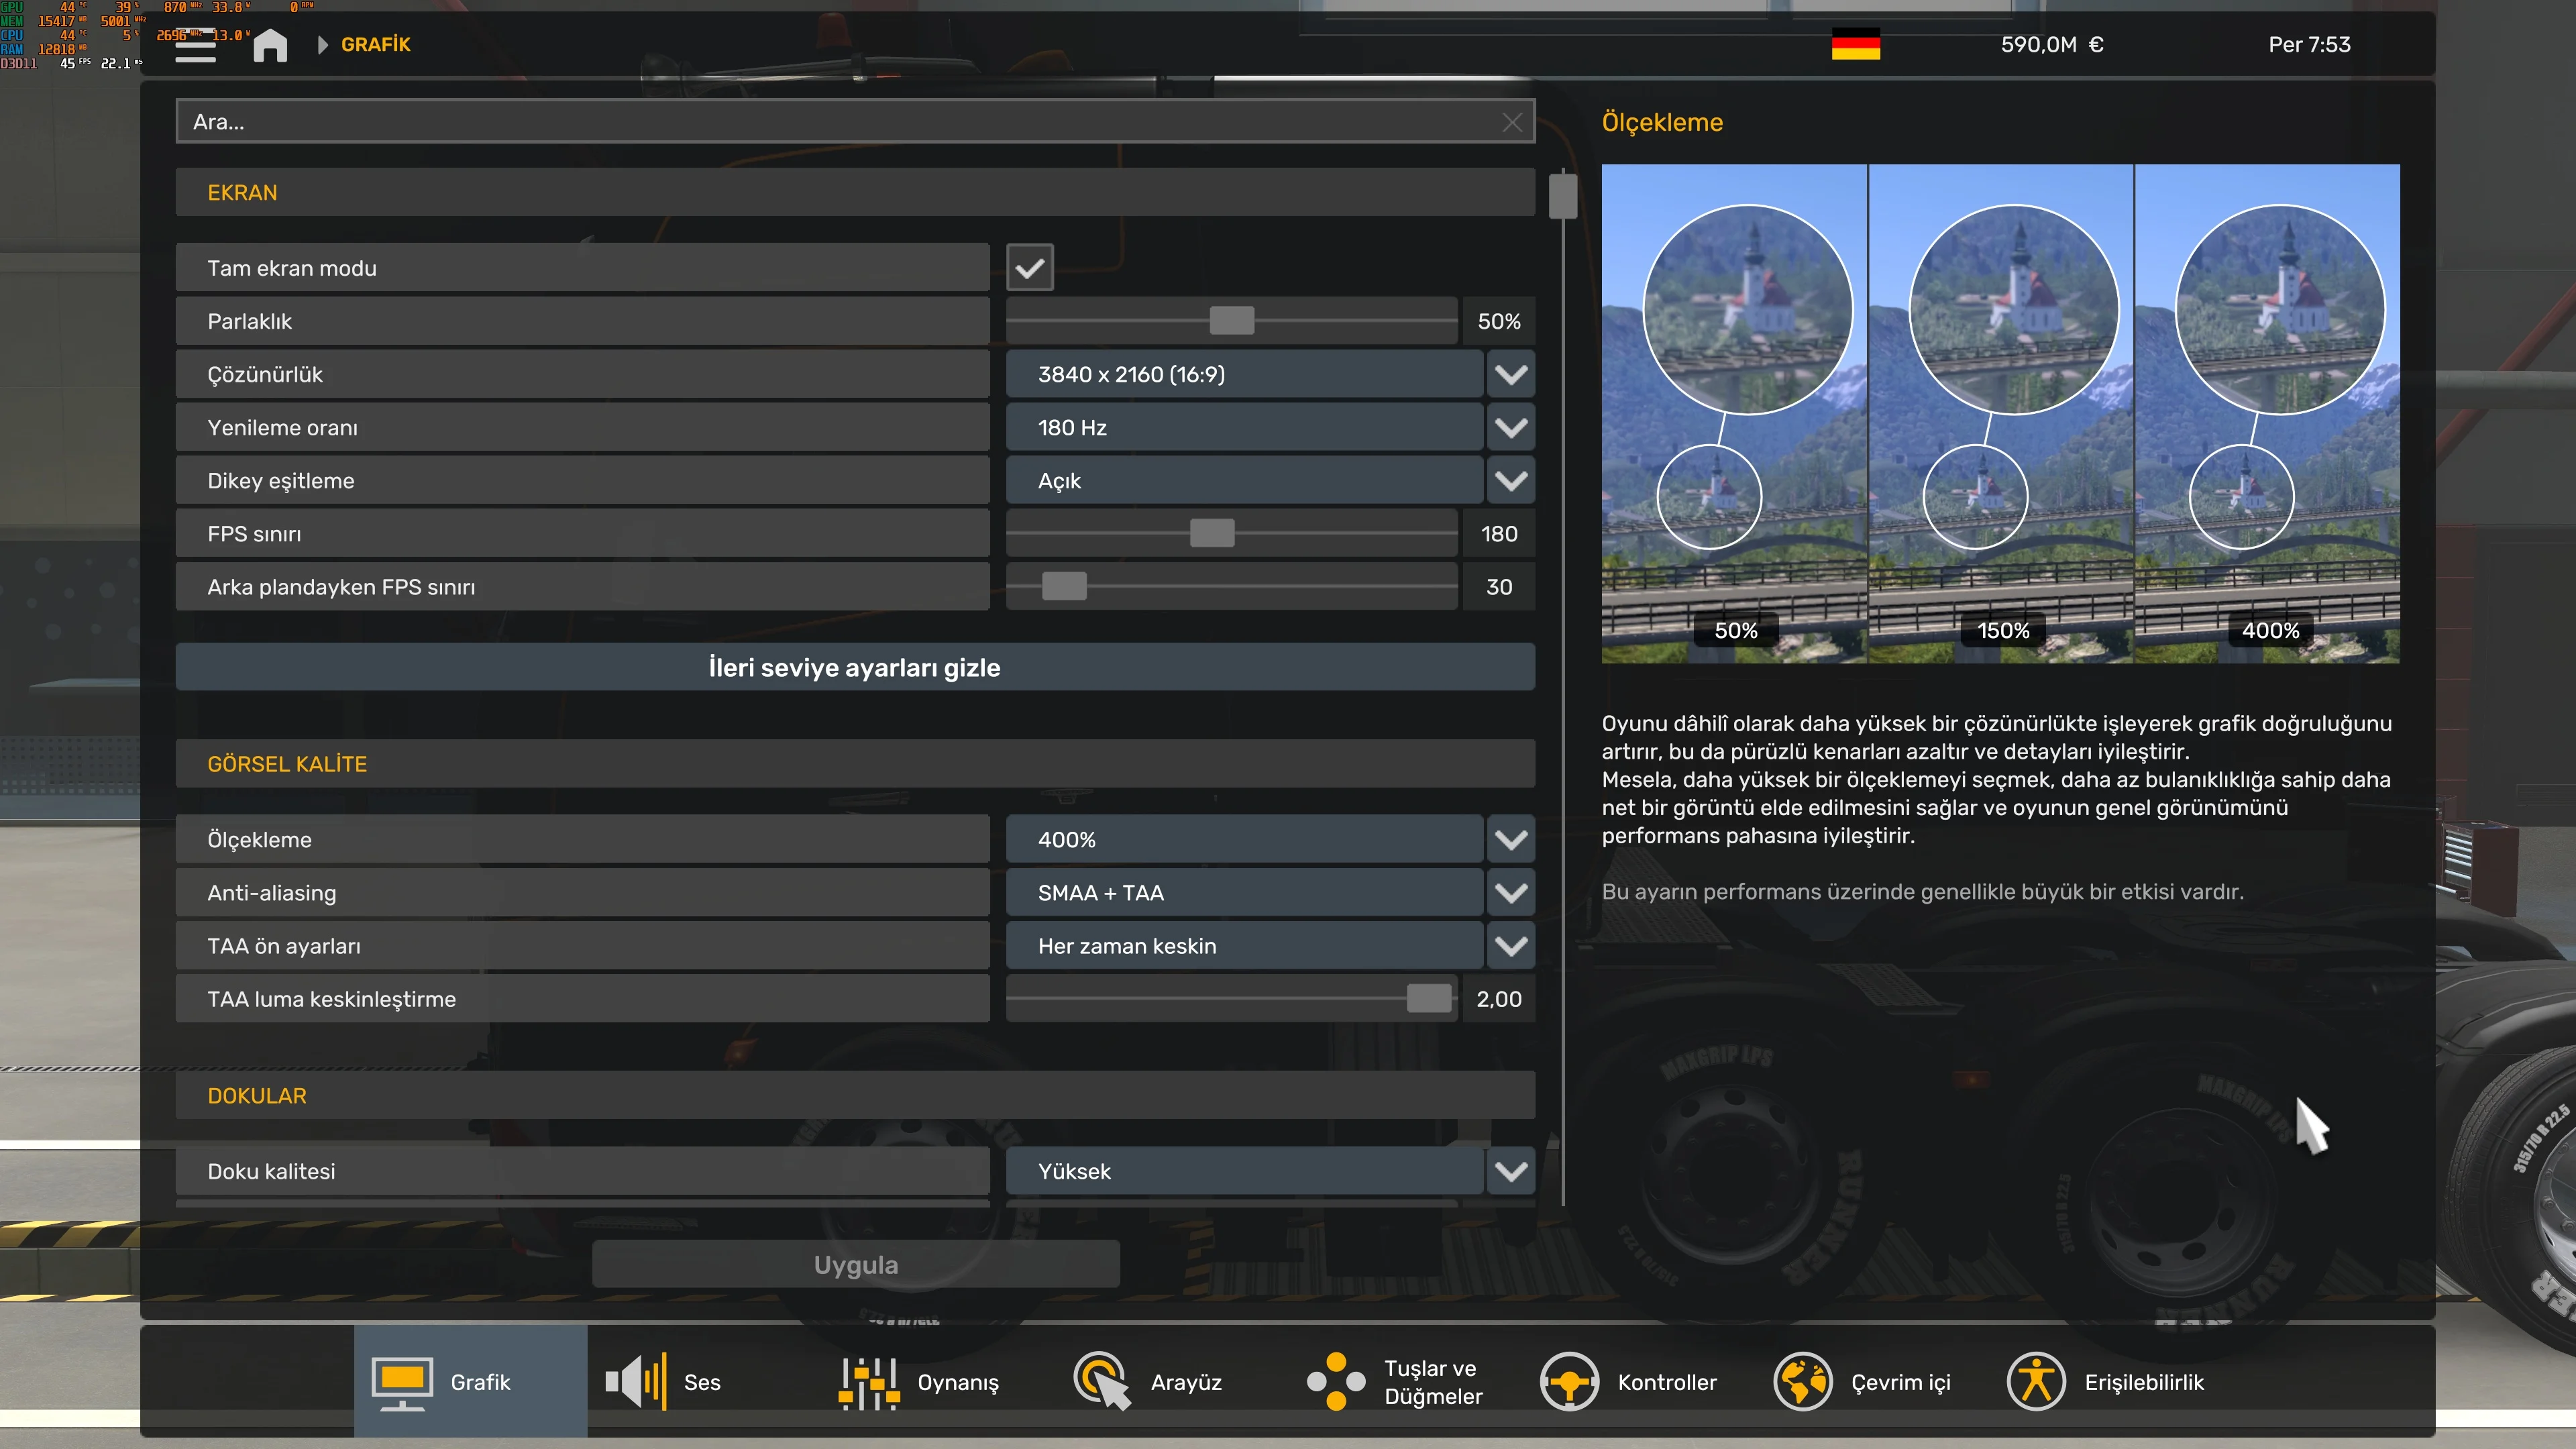Open the Kontroller steering wheel icon
Viewport: 2576px width, 1449px height.
pos(1569,1382)
